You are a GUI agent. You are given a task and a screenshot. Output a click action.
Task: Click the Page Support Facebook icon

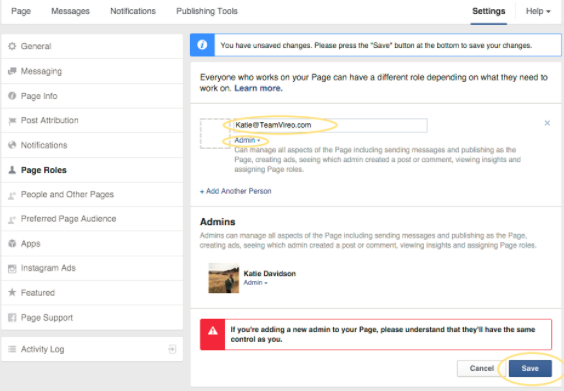click(x=12, y=318)
